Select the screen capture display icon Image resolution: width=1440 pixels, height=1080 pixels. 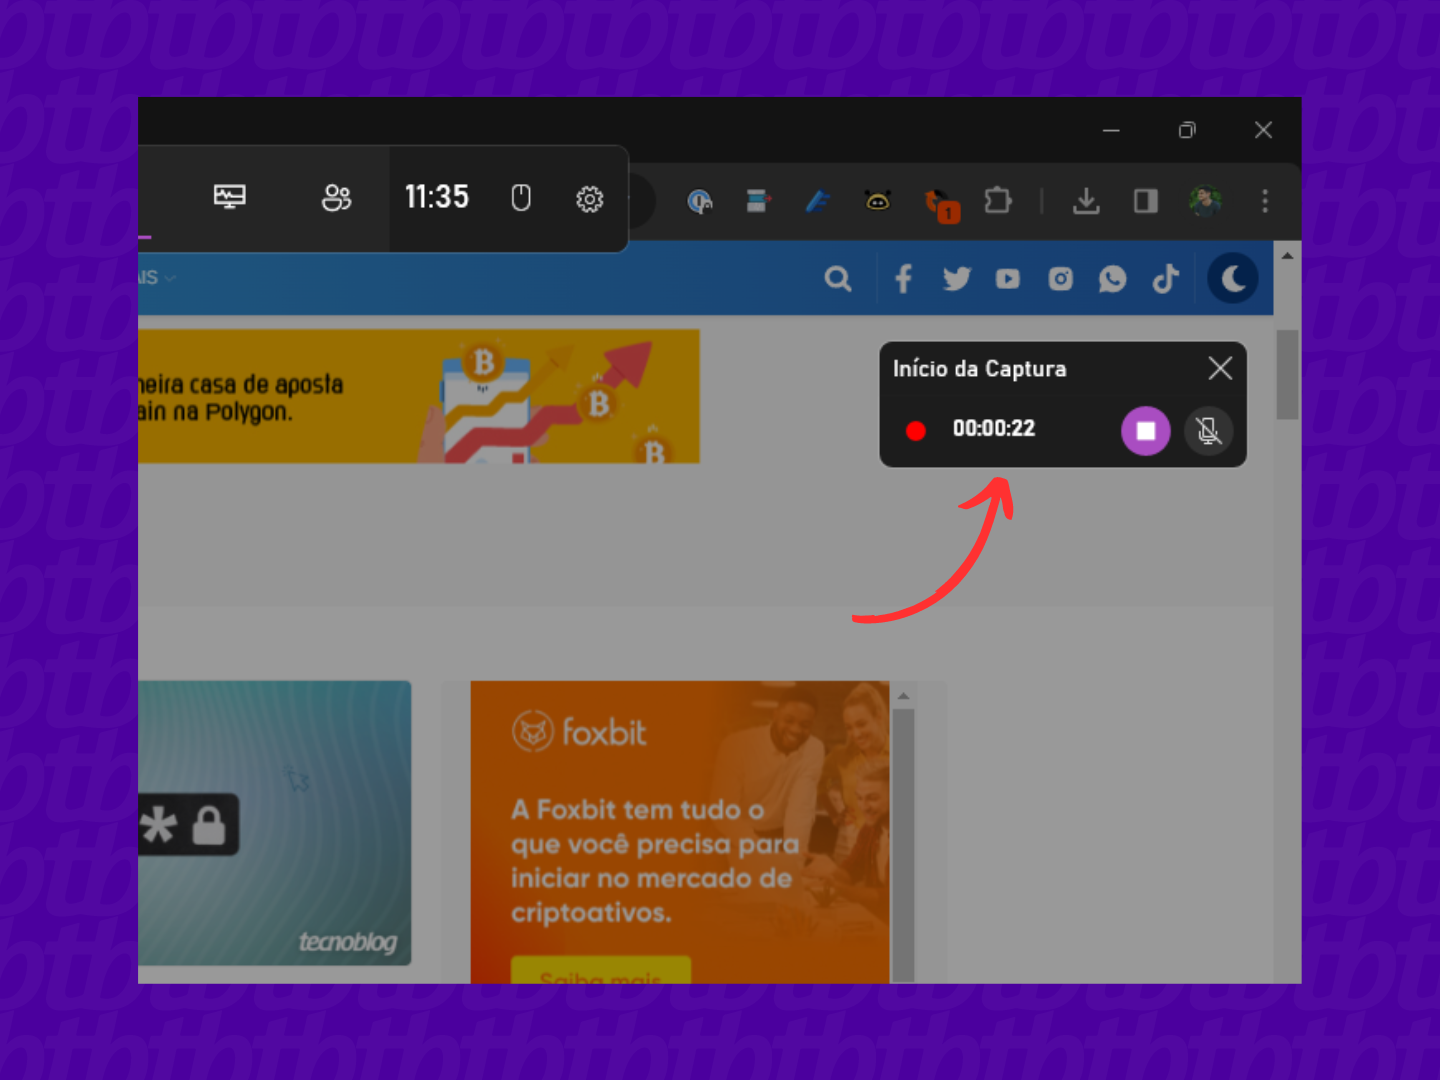coord(230,197)
